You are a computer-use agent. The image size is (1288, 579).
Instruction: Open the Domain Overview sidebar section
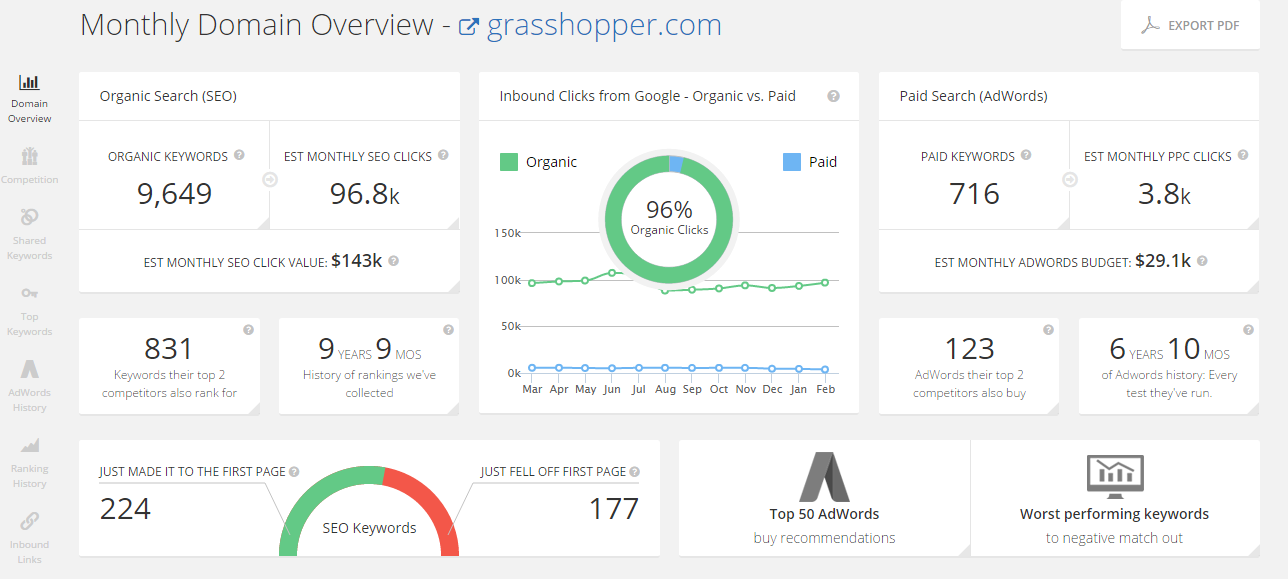pos(30,99)
